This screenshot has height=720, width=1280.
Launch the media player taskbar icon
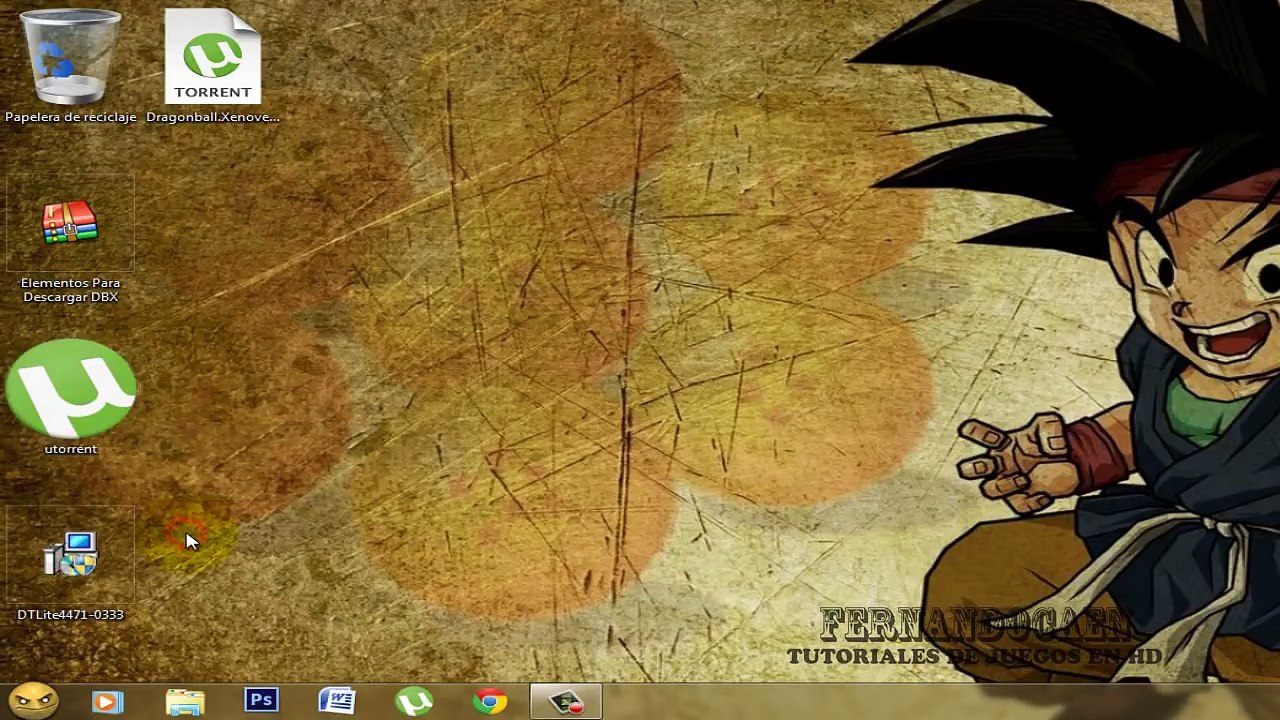108,702
